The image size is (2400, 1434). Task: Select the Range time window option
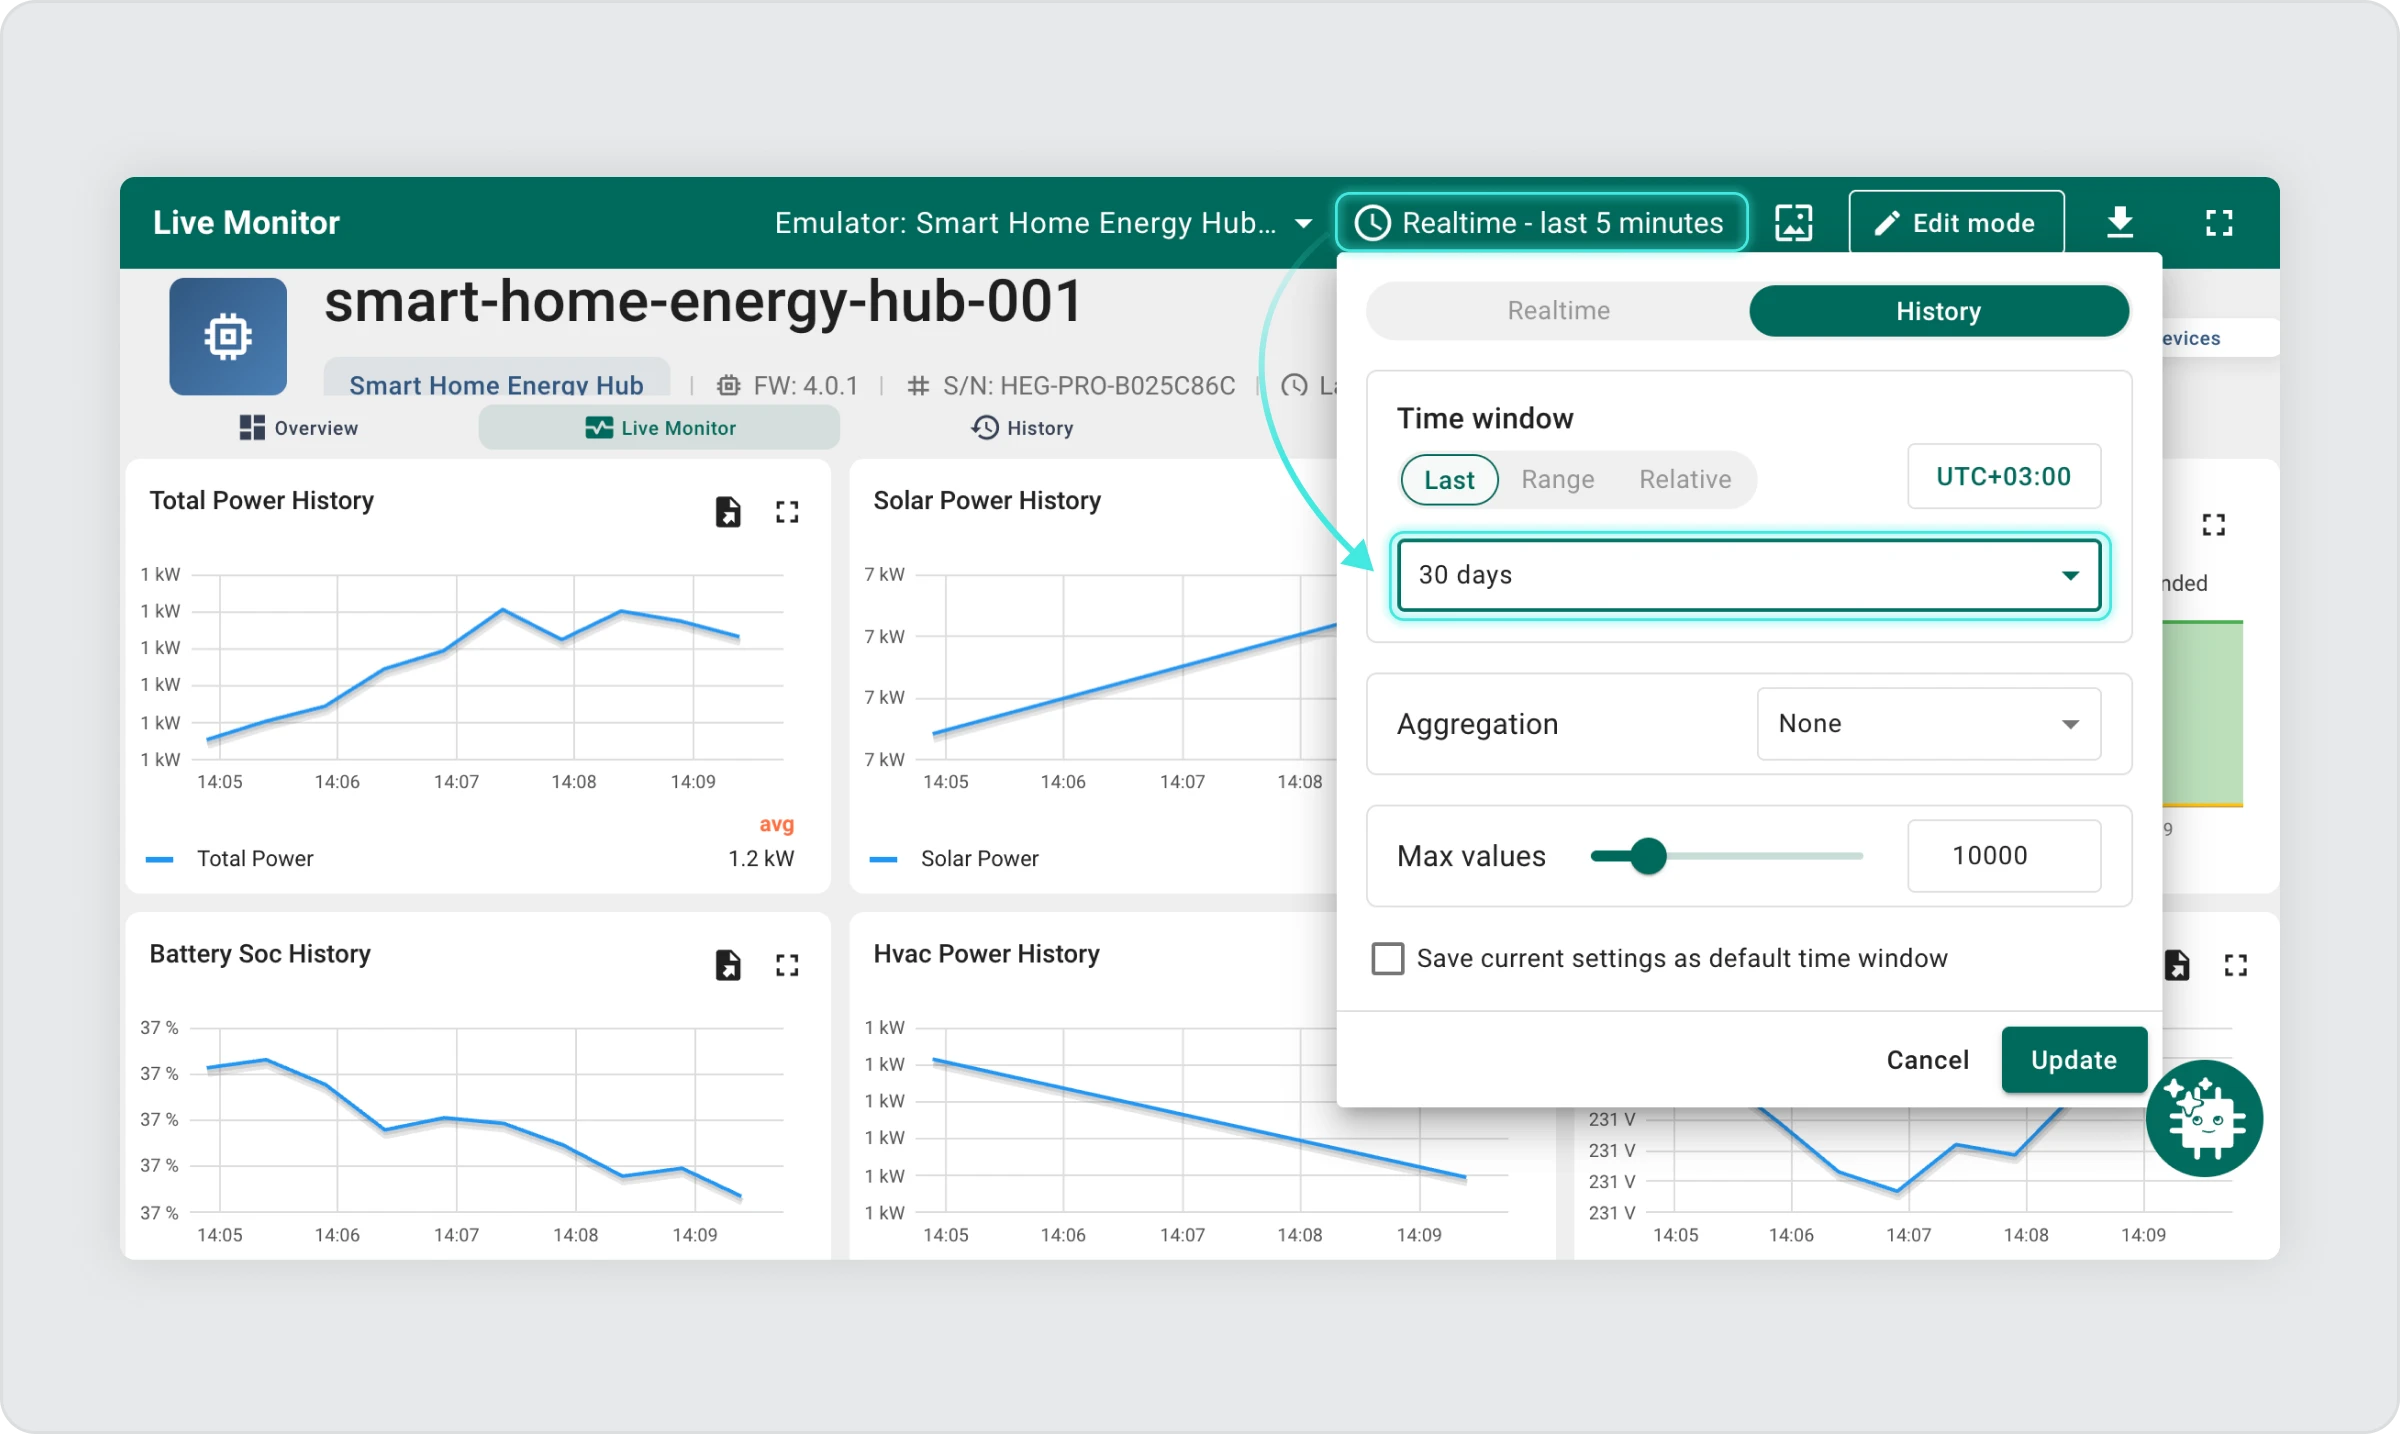1557,480
